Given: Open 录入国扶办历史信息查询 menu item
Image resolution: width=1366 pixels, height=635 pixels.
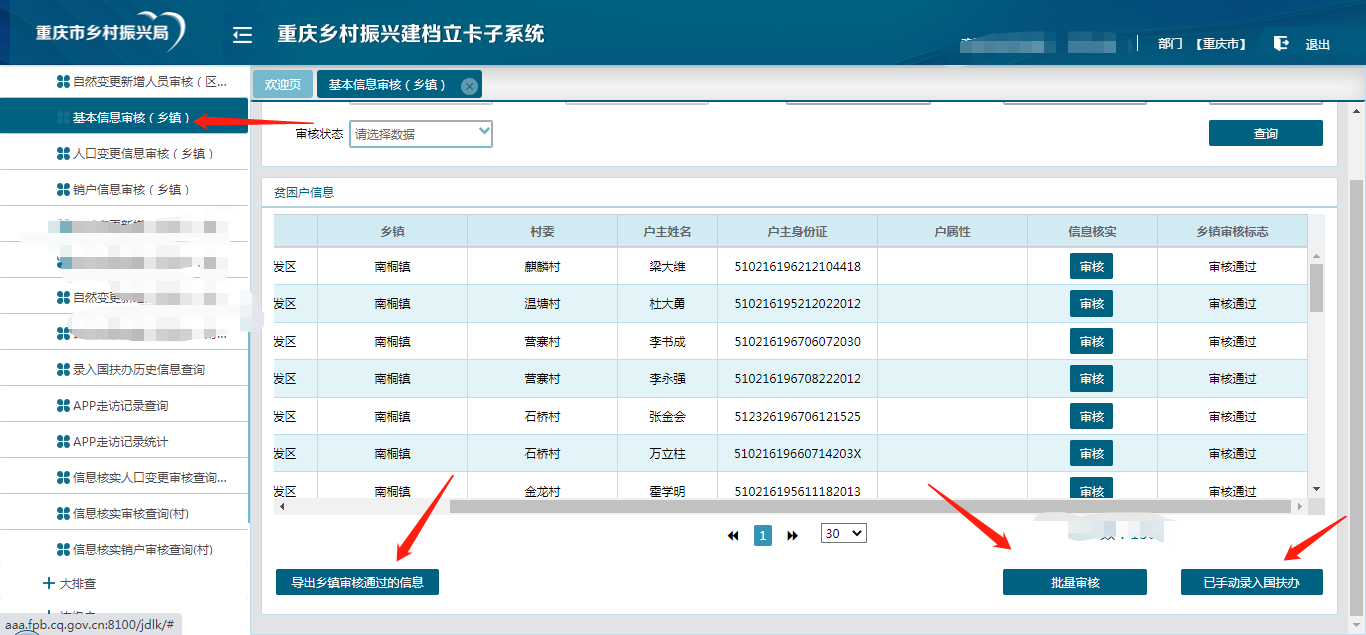Looking at the screenshot, I should (138, 370).
